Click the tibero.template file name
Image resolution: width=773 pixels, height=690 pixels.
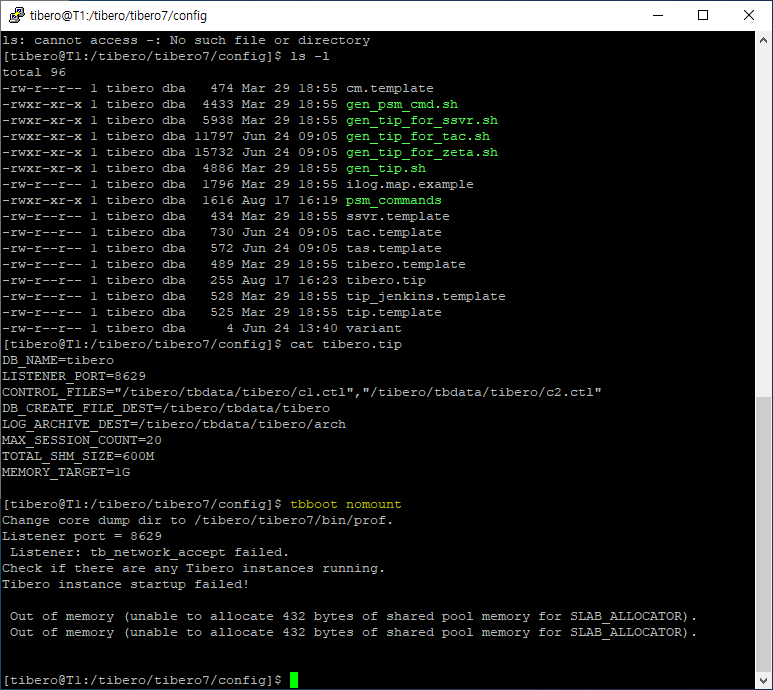(406, 265)
